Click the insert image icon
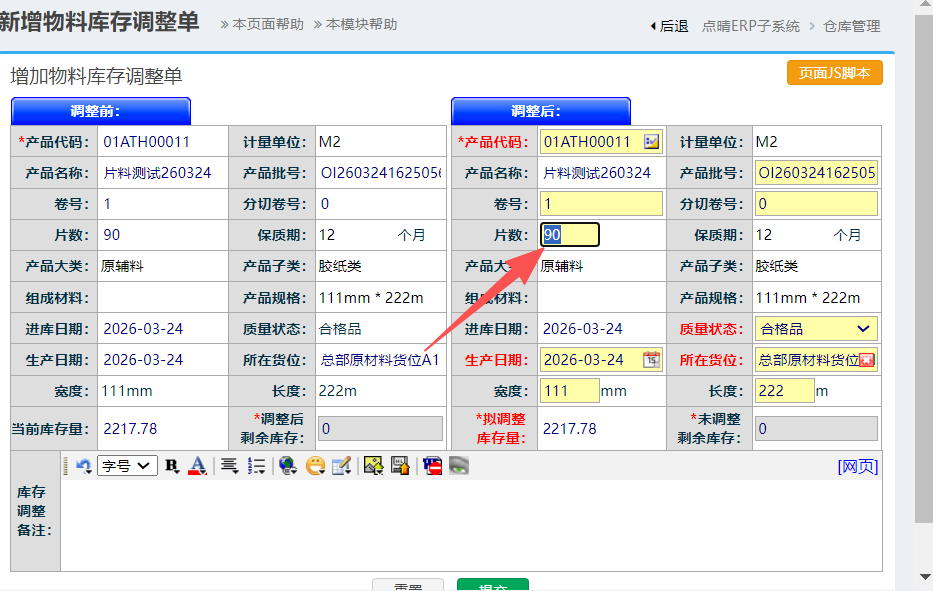This screenshot has height=591, width=933. (373, 465)
